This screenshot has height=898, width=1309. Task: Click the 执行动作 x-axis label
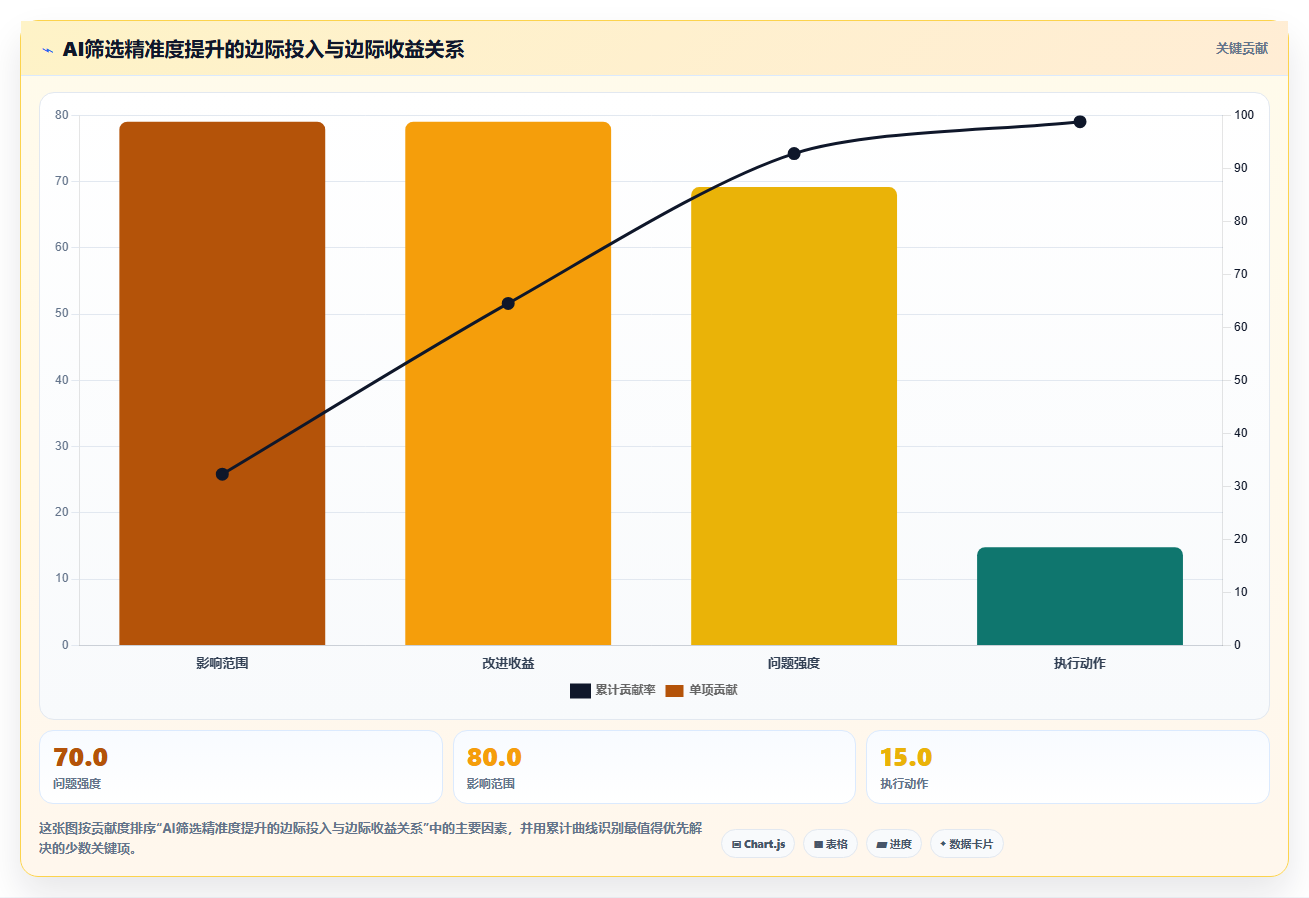point(1080,663)
